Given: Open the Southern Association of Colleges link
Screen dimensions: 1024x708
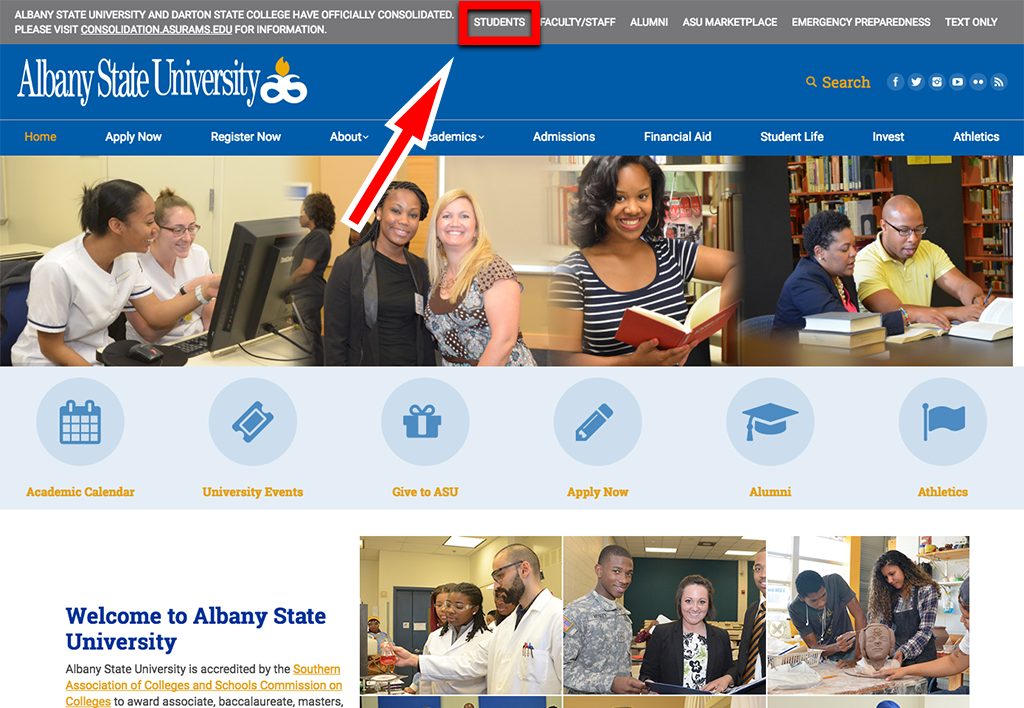Looking at the screenshot, I should click(x=204, y=685).
